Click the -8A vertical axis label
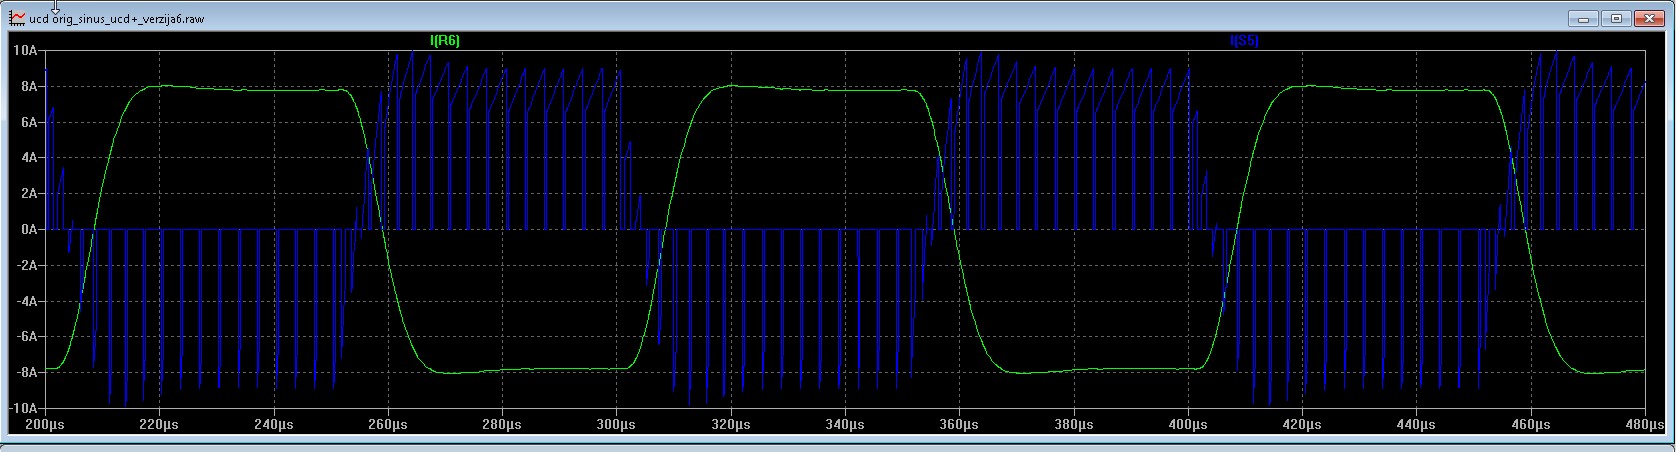The image size is (1676, 452). pos(26,373)
